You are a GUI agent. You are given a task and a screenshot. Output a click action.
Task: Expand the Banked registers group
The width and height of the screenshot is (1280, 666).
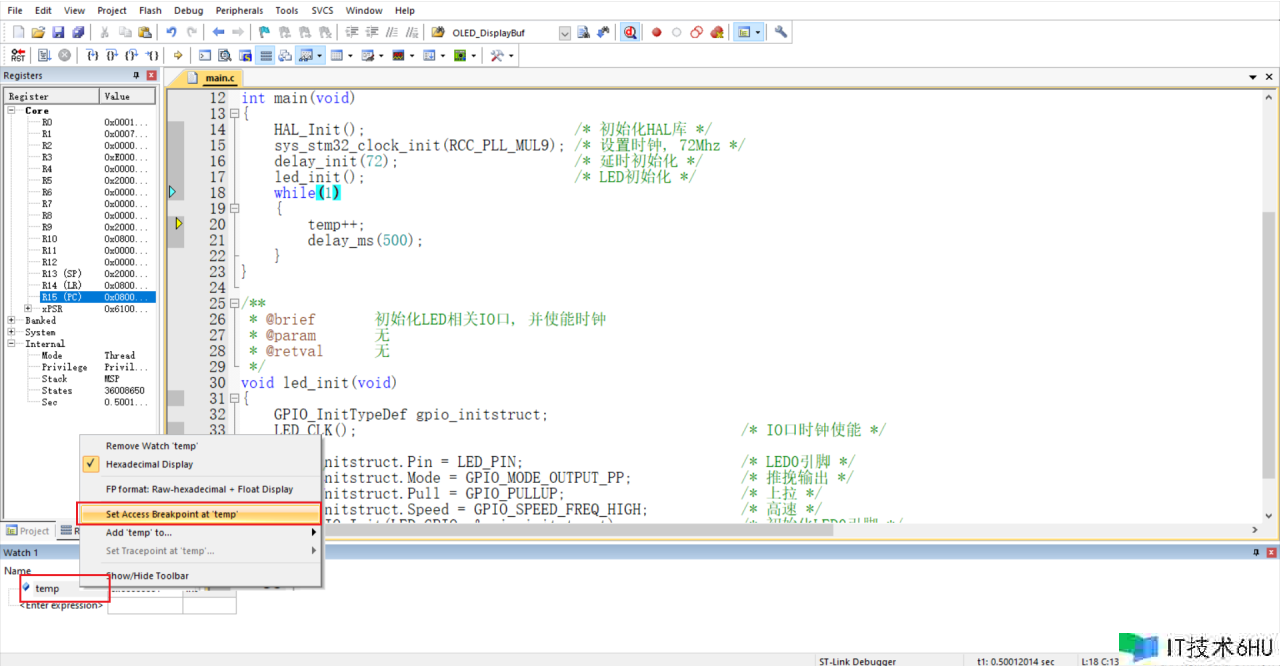(12, 321)
